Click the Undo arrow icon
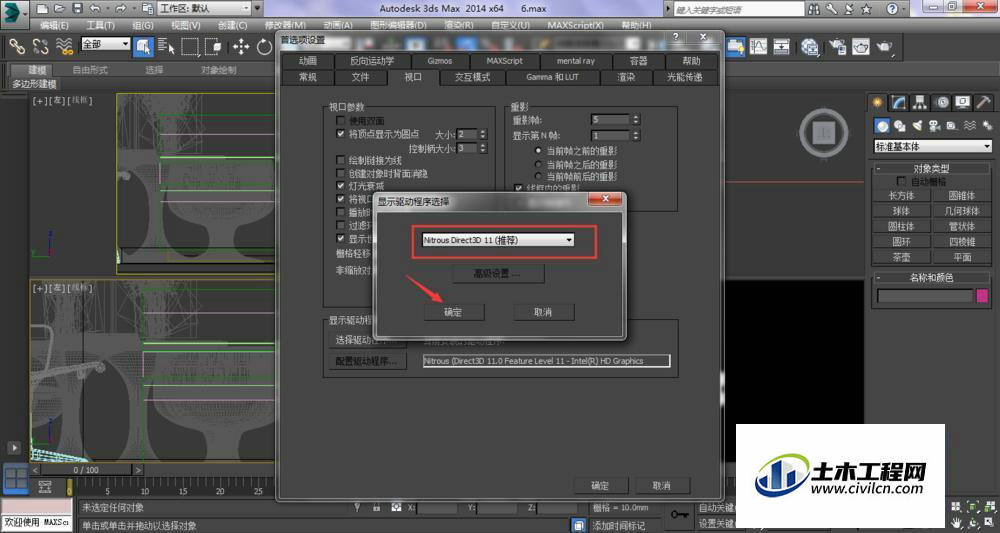This screenshot has width=1000, height=533. click(x=95, y=9)
